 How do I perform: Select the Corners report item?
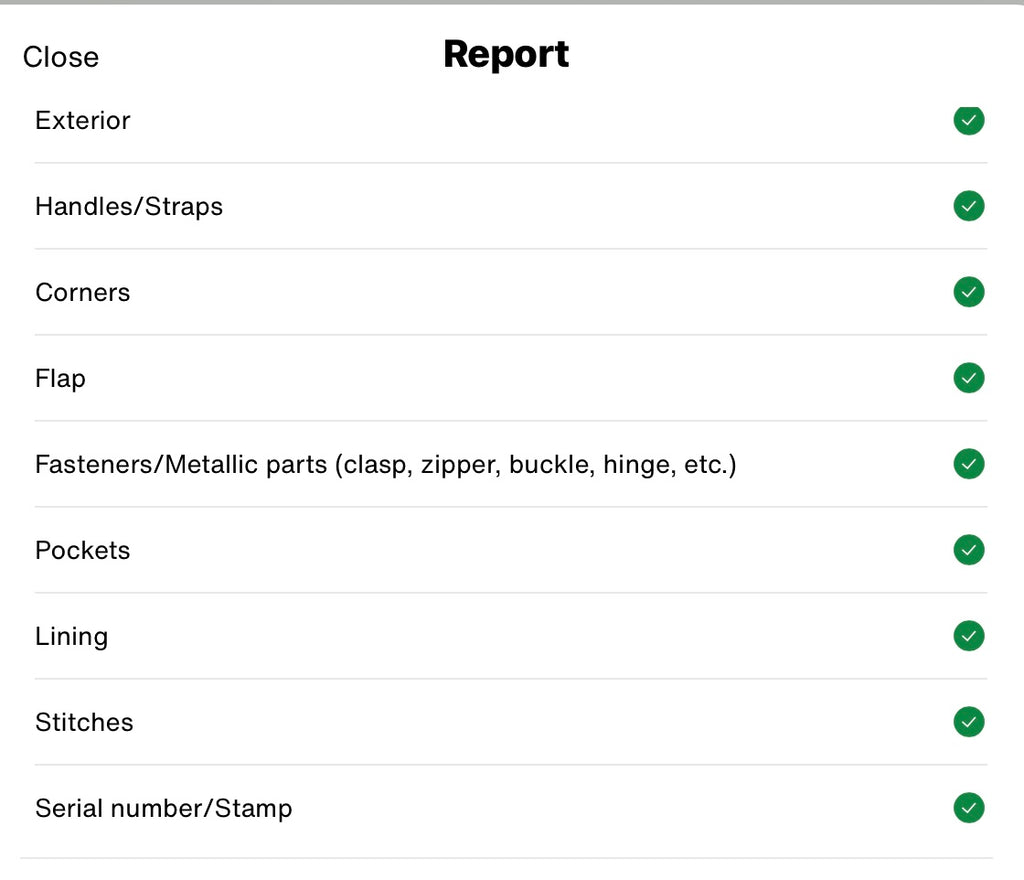coord(83,293)
